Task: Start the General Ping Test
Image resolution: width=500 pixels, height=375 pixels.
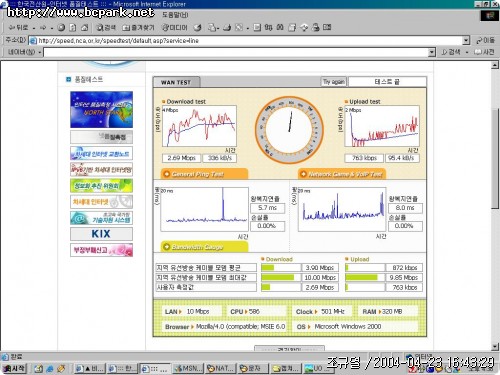Action: click(204, 174)
